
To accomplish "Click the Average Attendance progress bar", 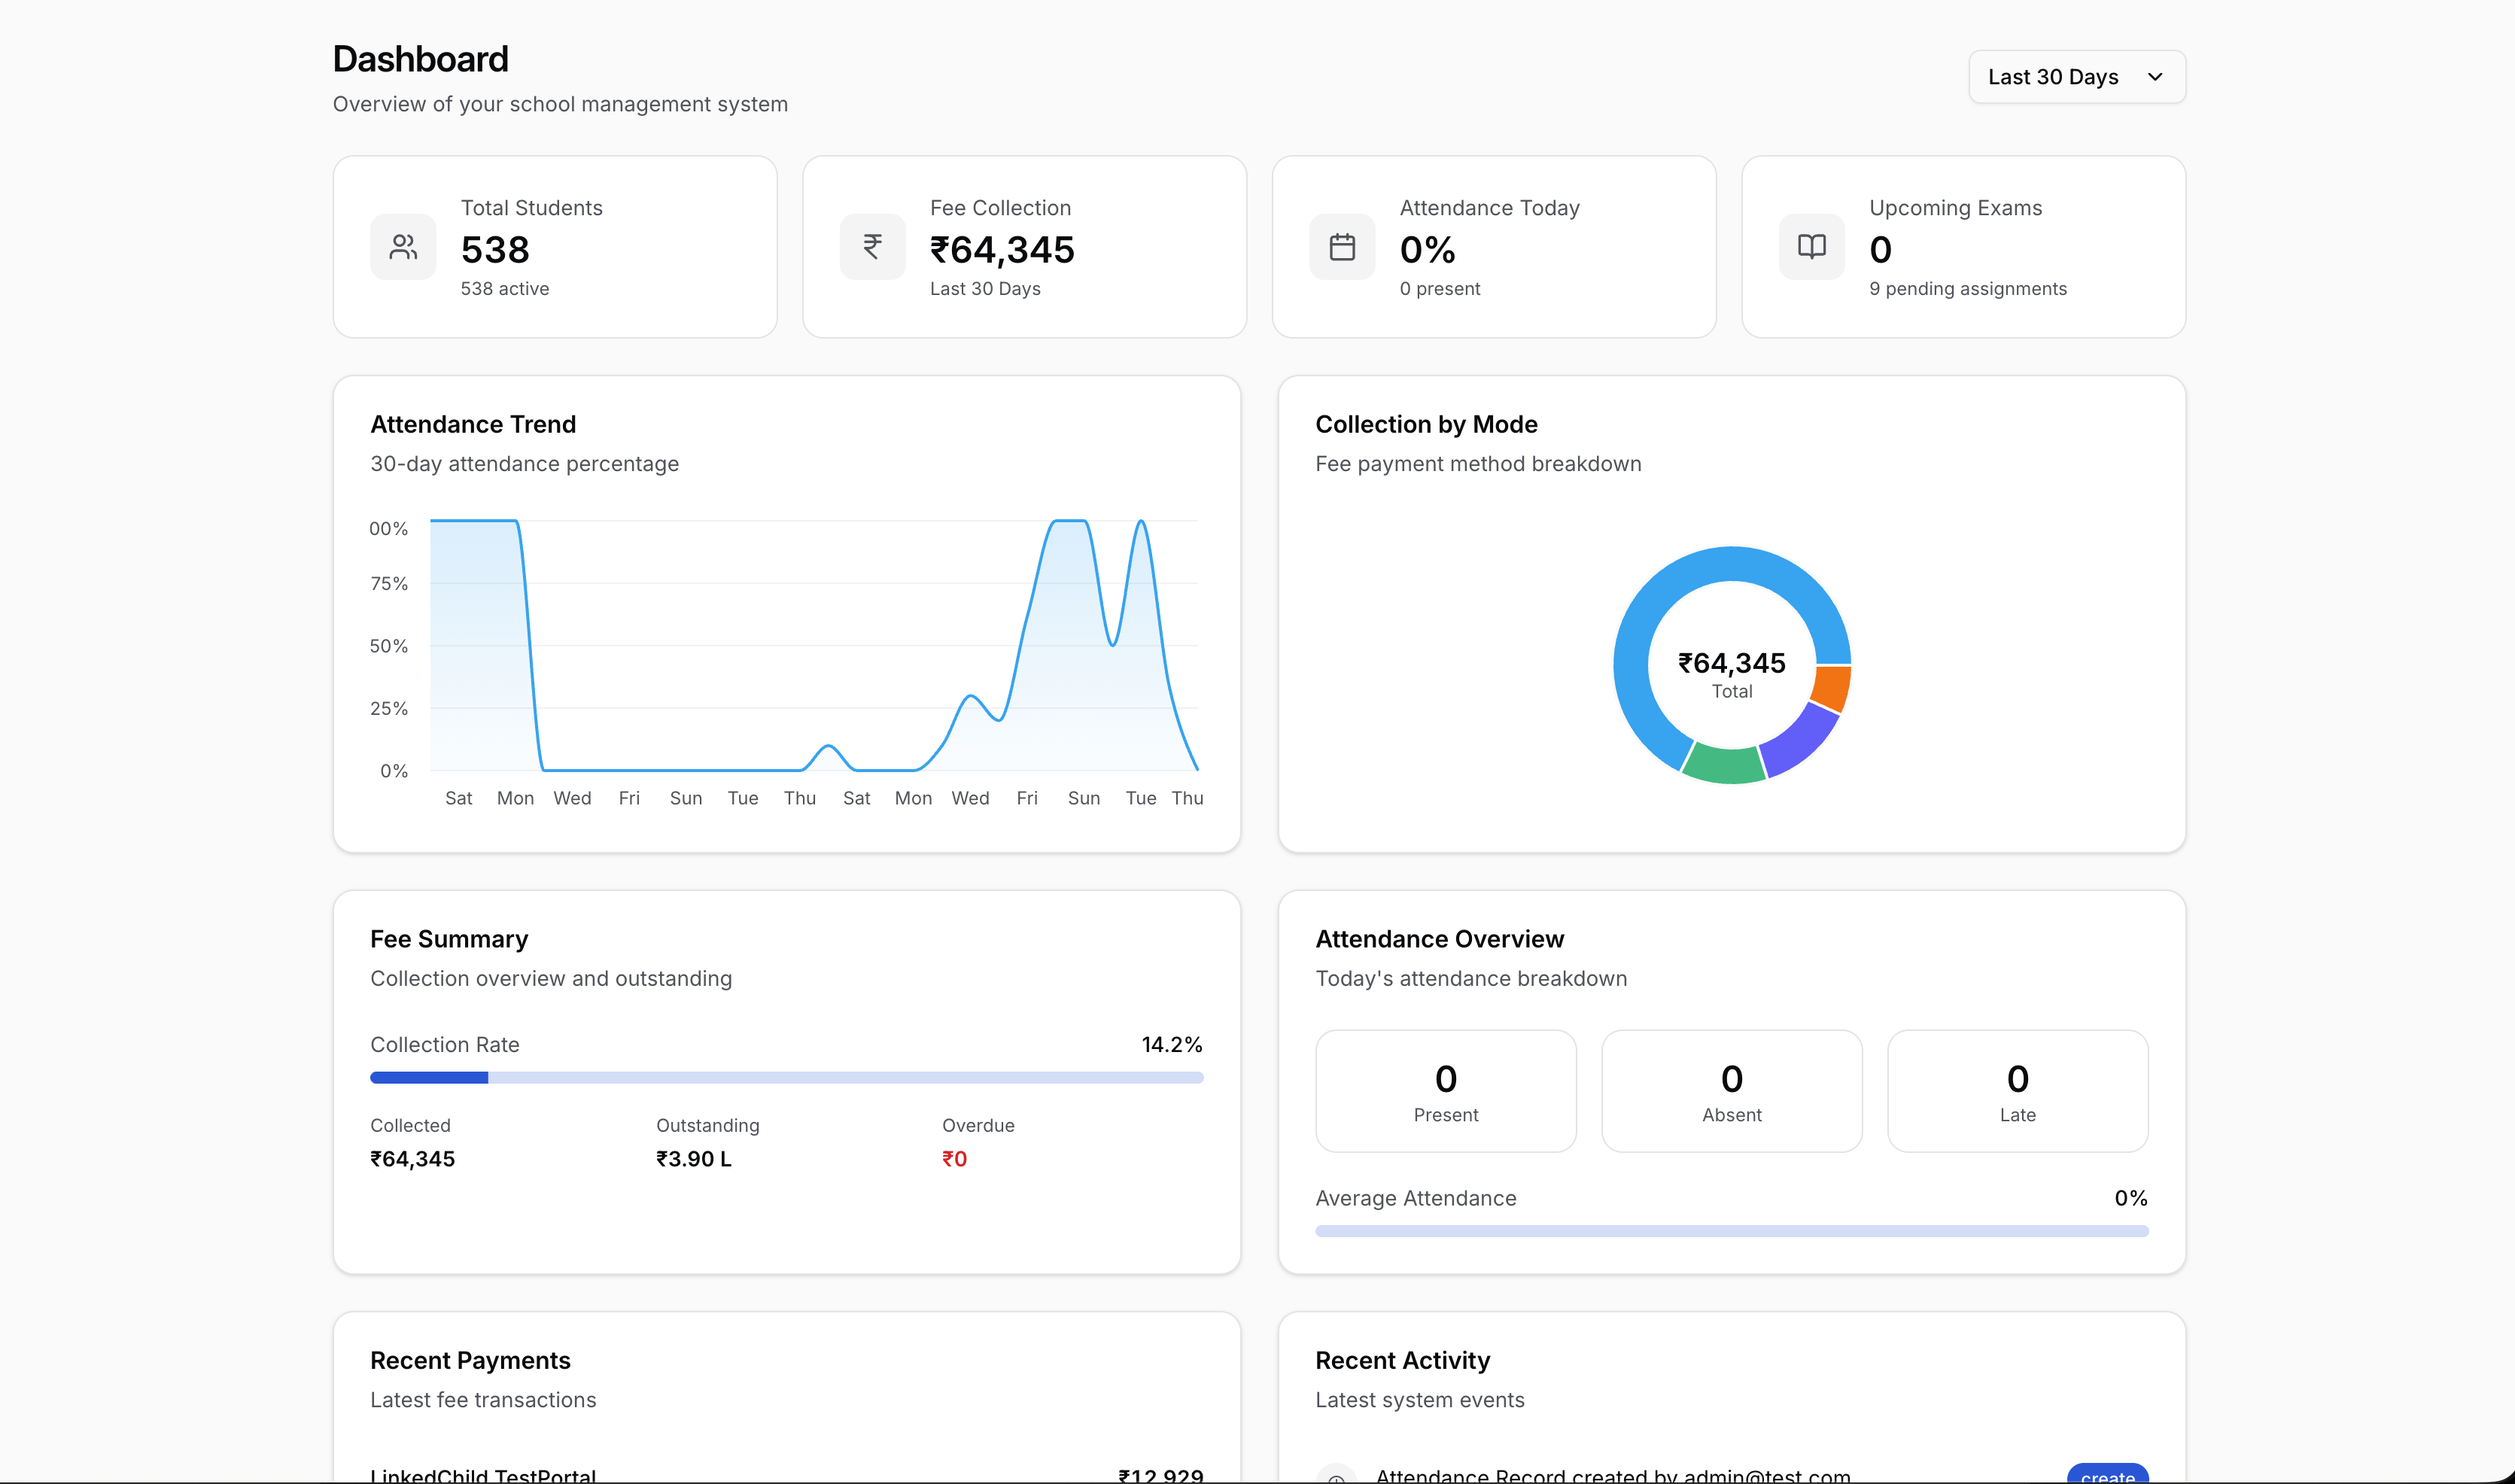I will click(1731, 1232).
